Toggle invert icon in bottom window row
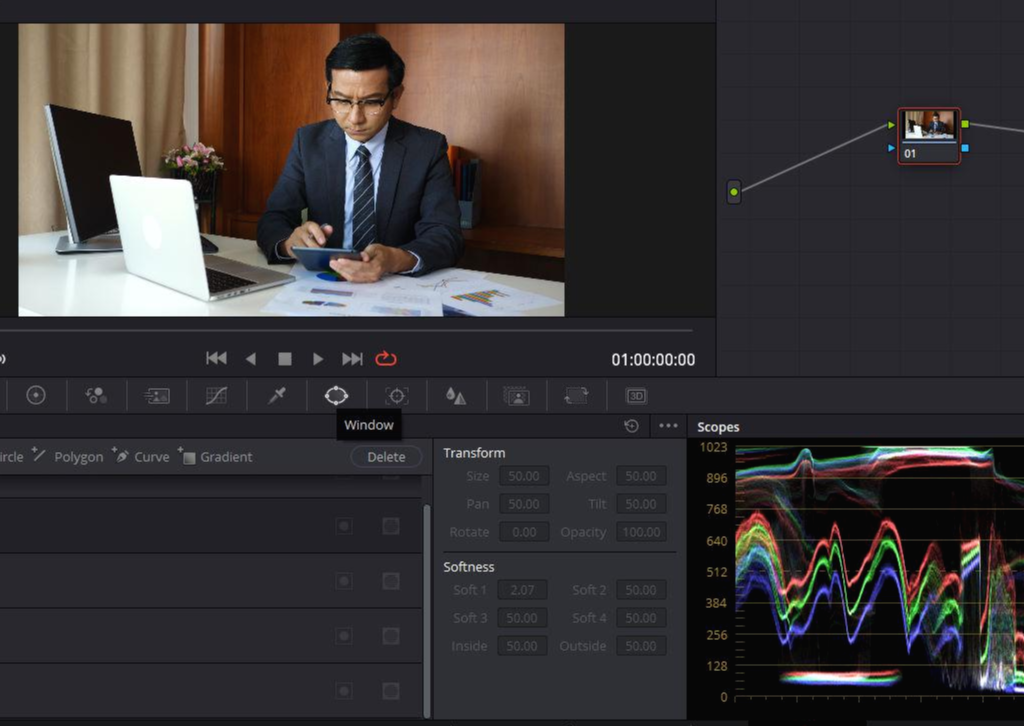 click(x=344, y=691)
